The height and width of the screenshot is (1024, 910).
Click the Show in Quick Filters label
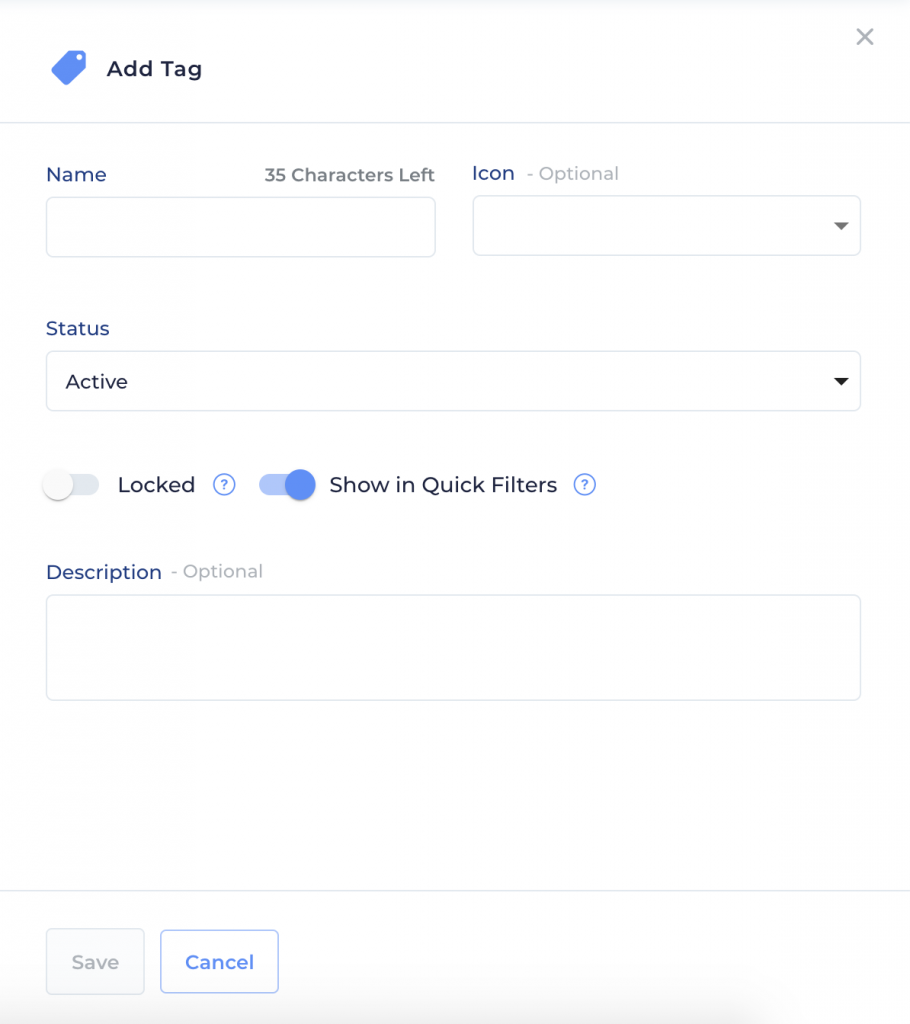coord(443,485)
